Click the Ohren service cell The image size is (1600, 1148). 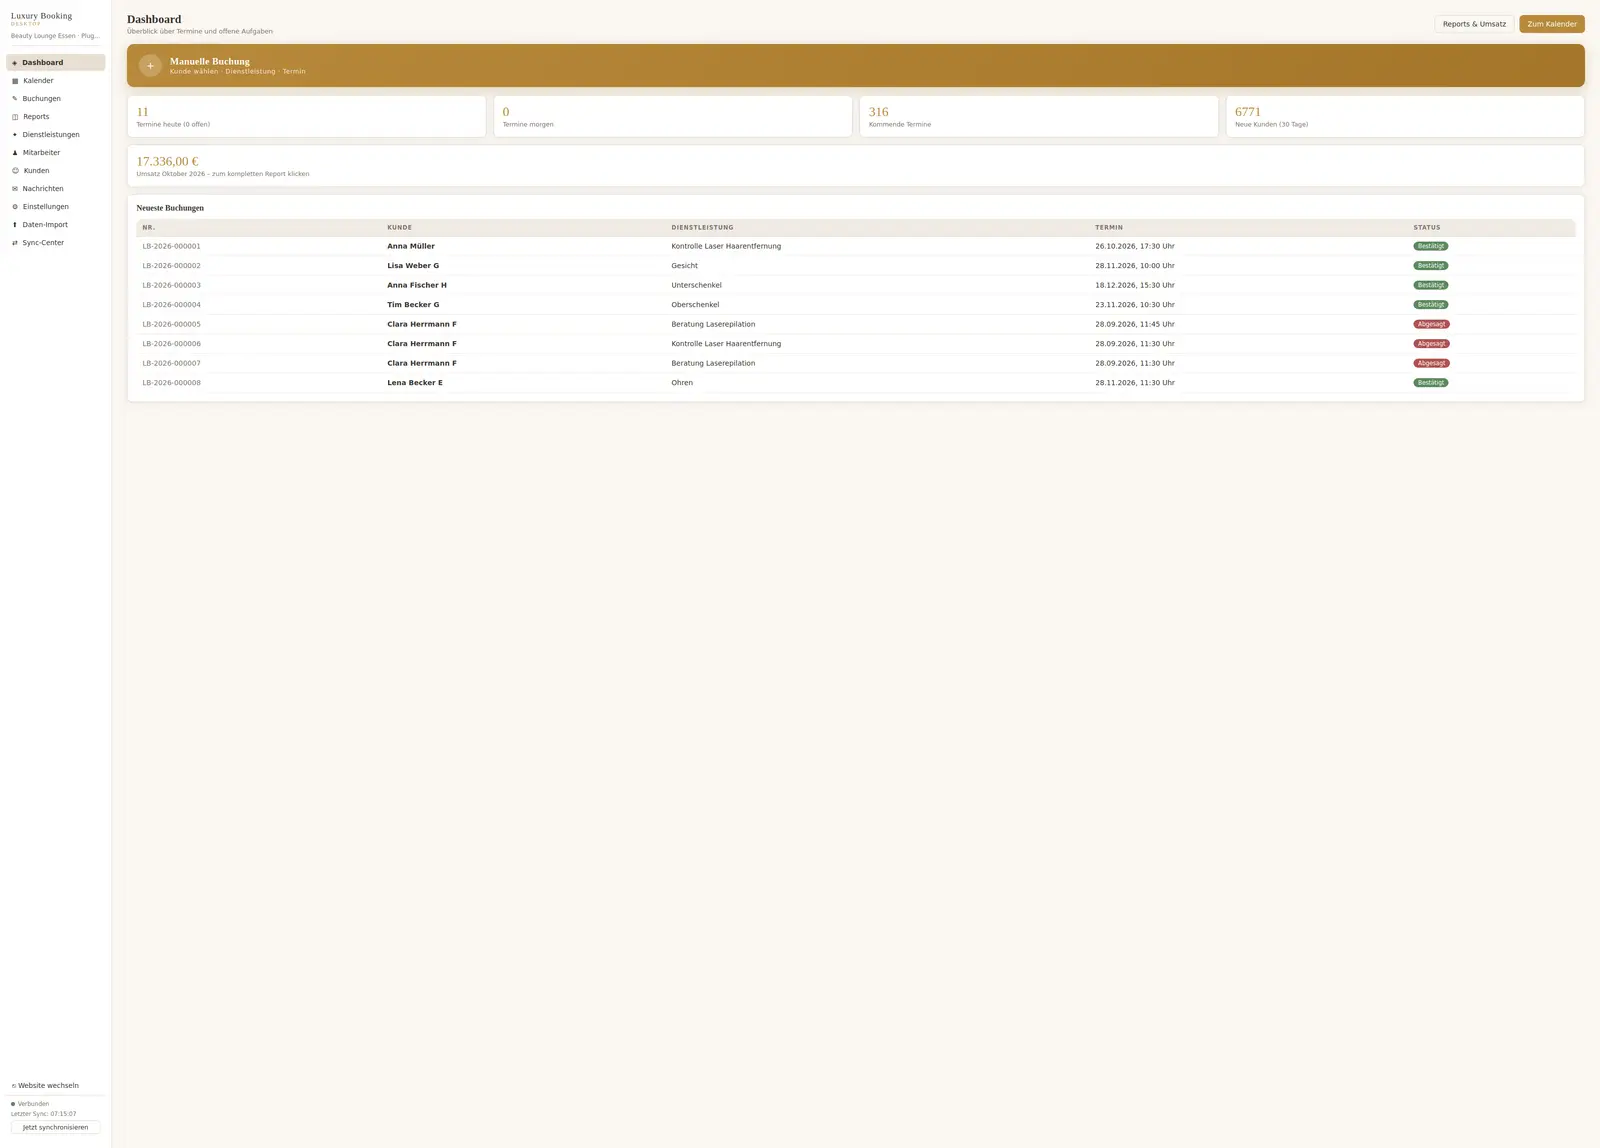[x=682, y=383]
